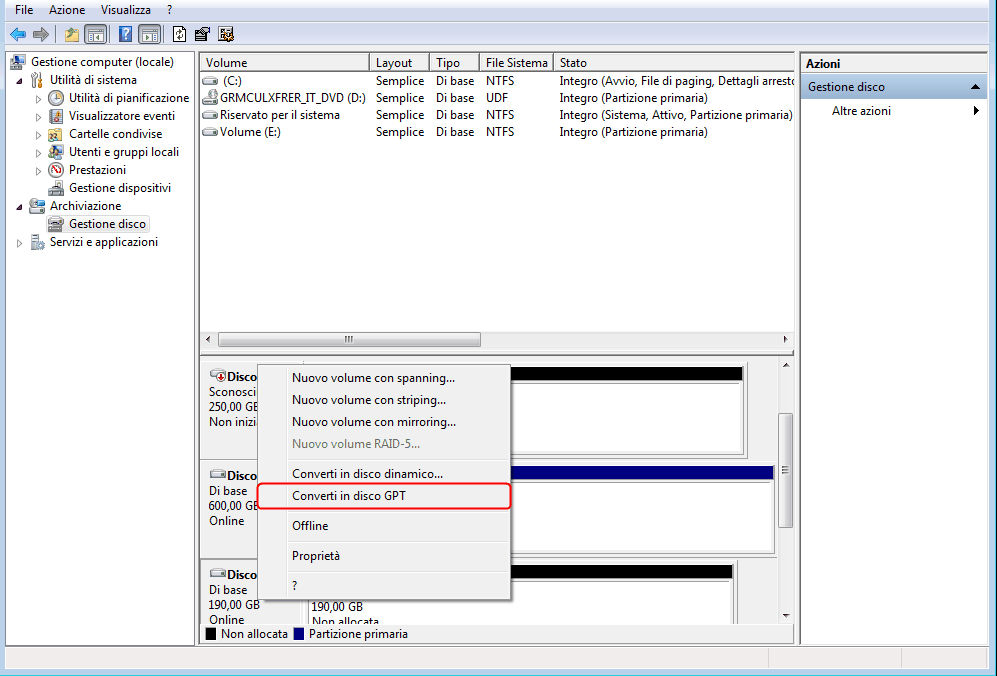997x676 pixels.
Task: Open the Azione menu
Action: [67, 10]
